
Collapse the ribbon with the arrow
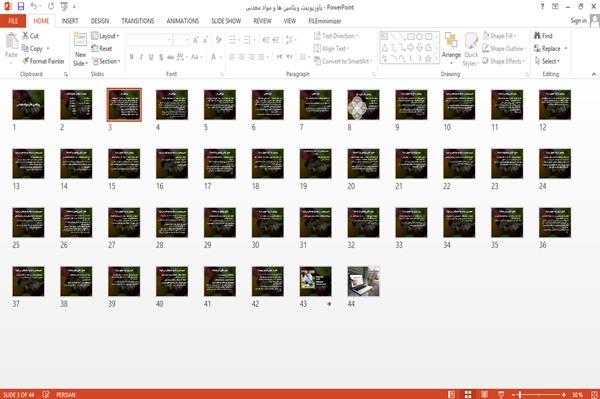(x=593, y=74)
